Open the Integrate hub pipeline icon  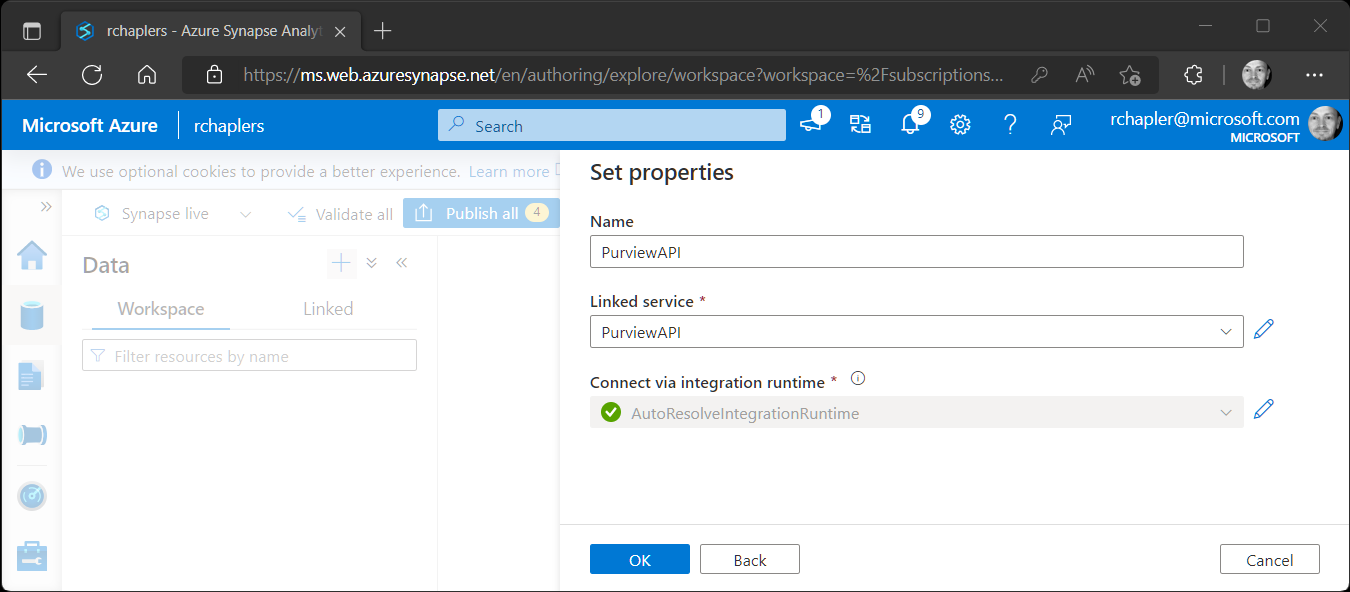click(32, 436)
